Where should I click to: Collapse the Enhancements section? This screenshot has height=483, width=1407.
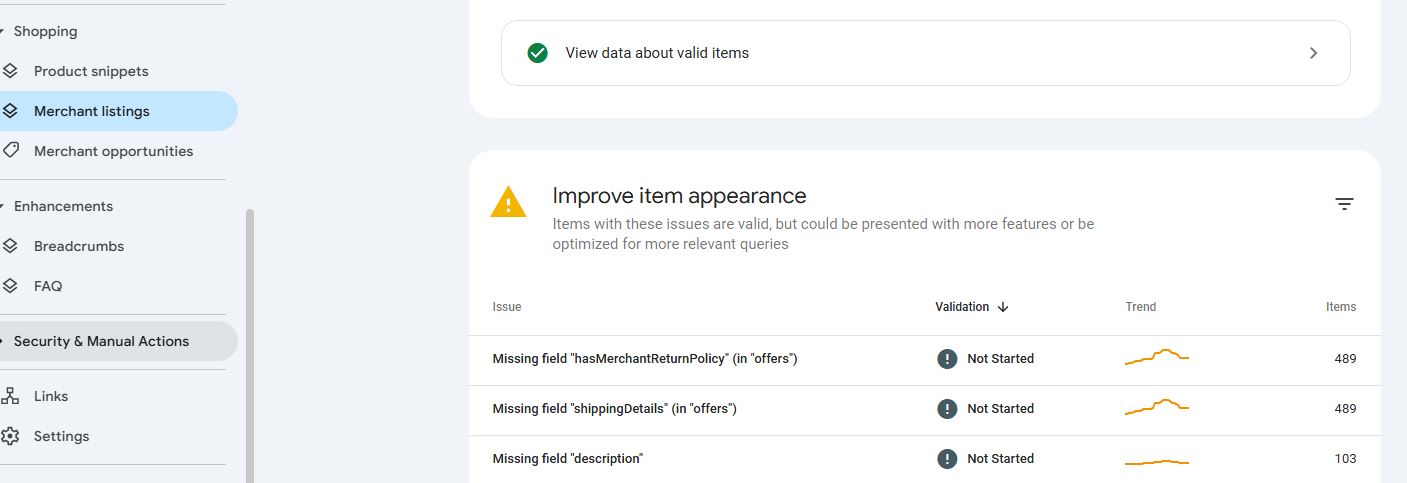click(3, 206)
